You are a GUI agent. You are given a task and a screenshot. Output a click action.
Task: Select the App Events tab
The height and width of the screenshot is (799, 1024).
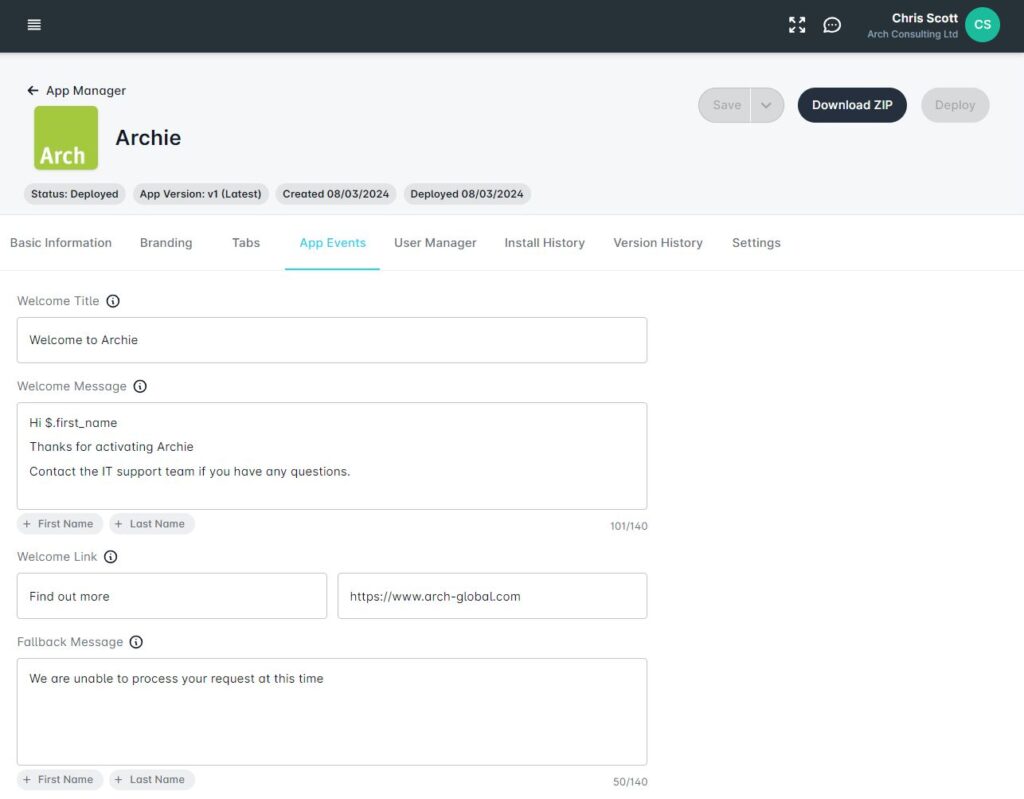(x=332, y=243)
